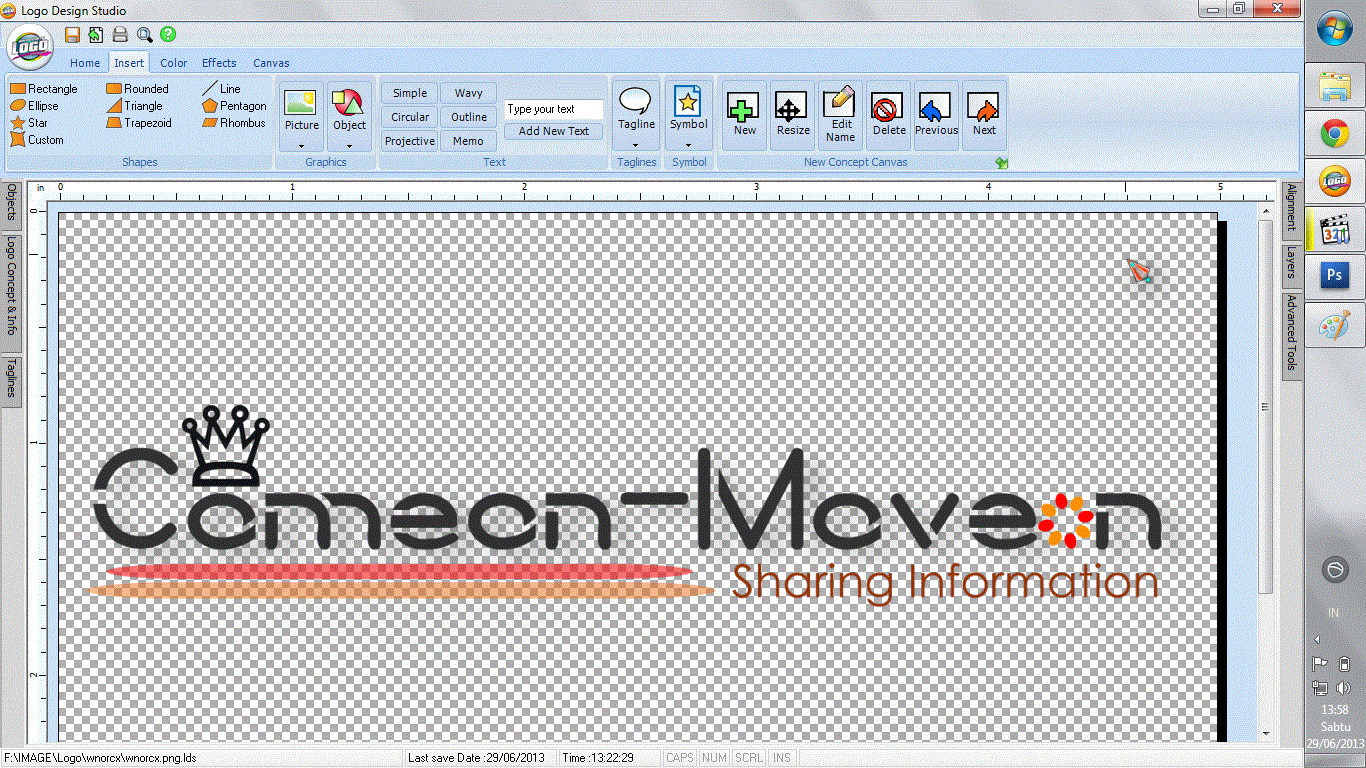
Task: Insert a Pentagon shape
Action: tap(234, 106)
